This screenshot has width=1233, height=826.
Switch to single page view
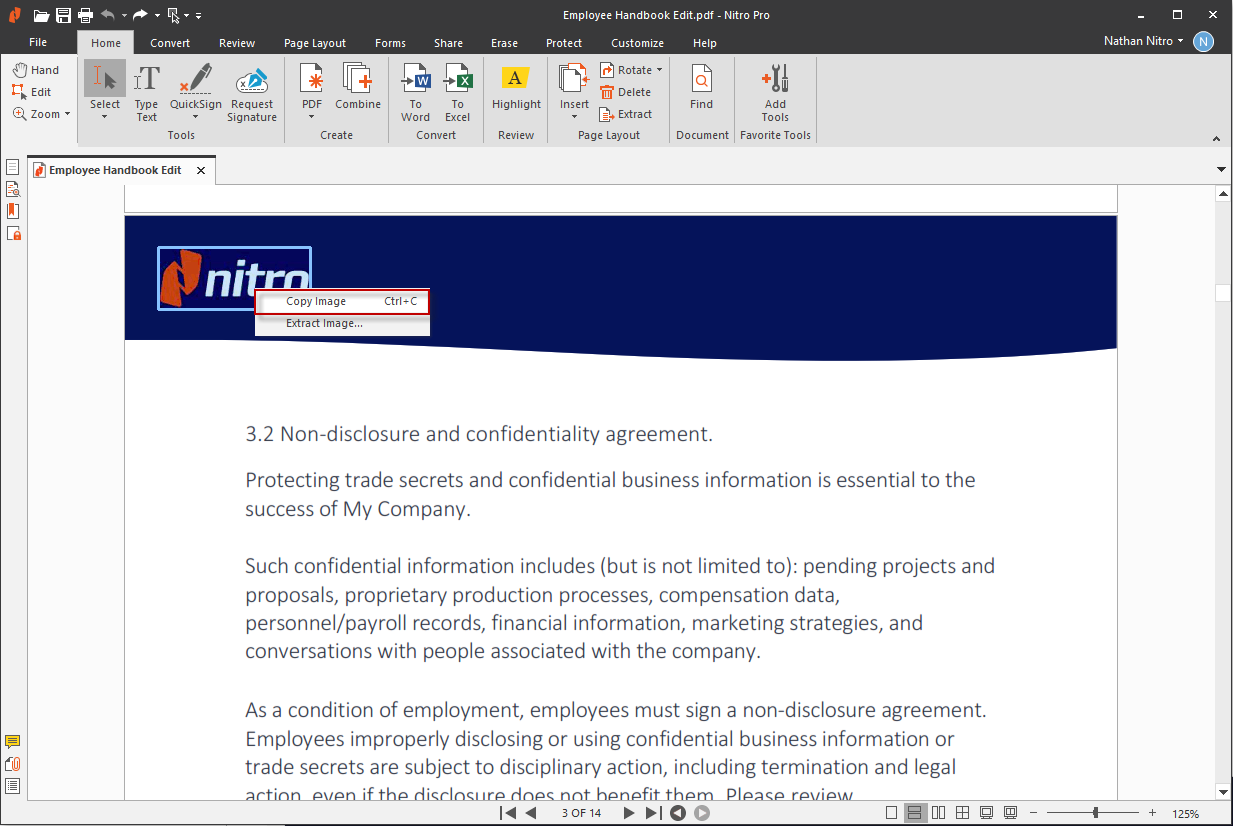[892, 813]
